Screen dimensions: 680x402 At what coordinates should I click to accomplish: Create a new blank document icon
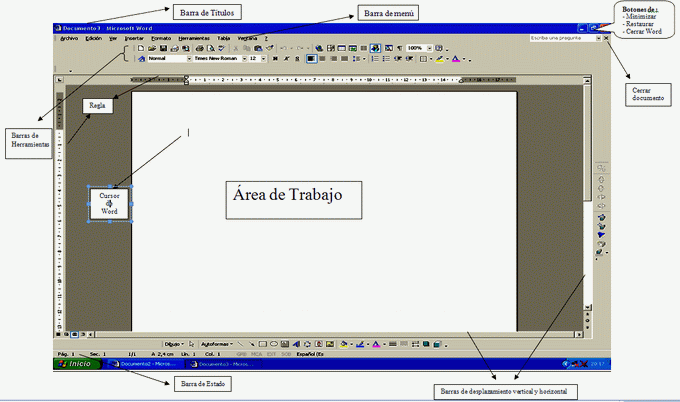tap(141, 48)
